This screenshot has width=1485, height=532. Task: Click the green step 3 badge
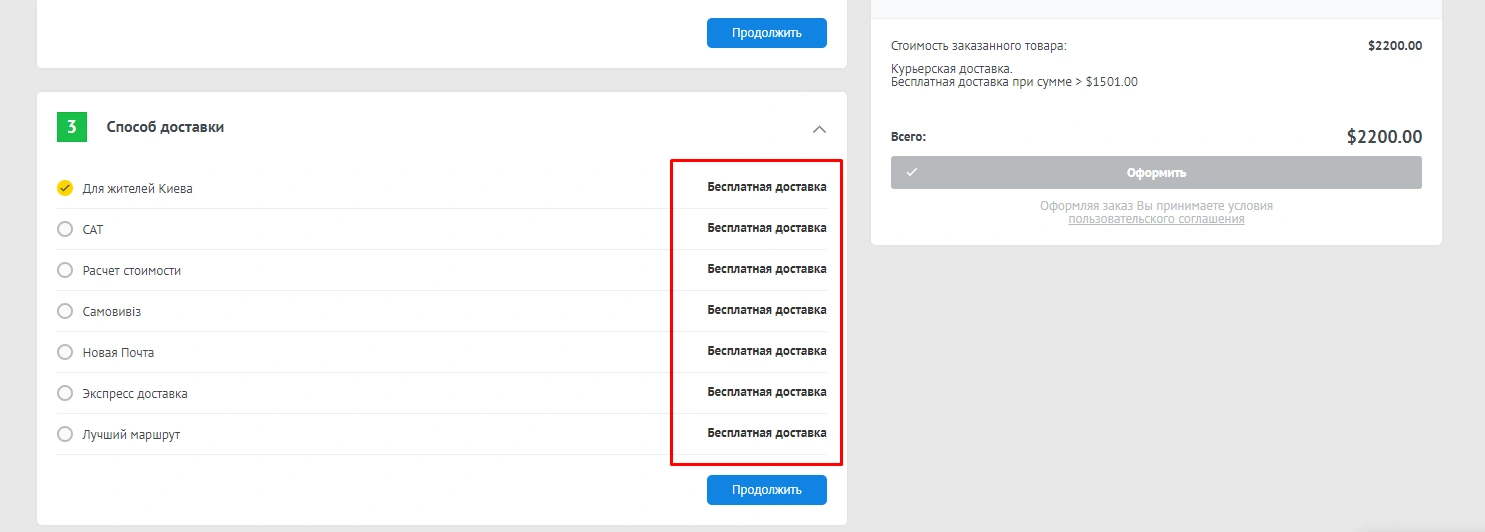click(72, 127)
